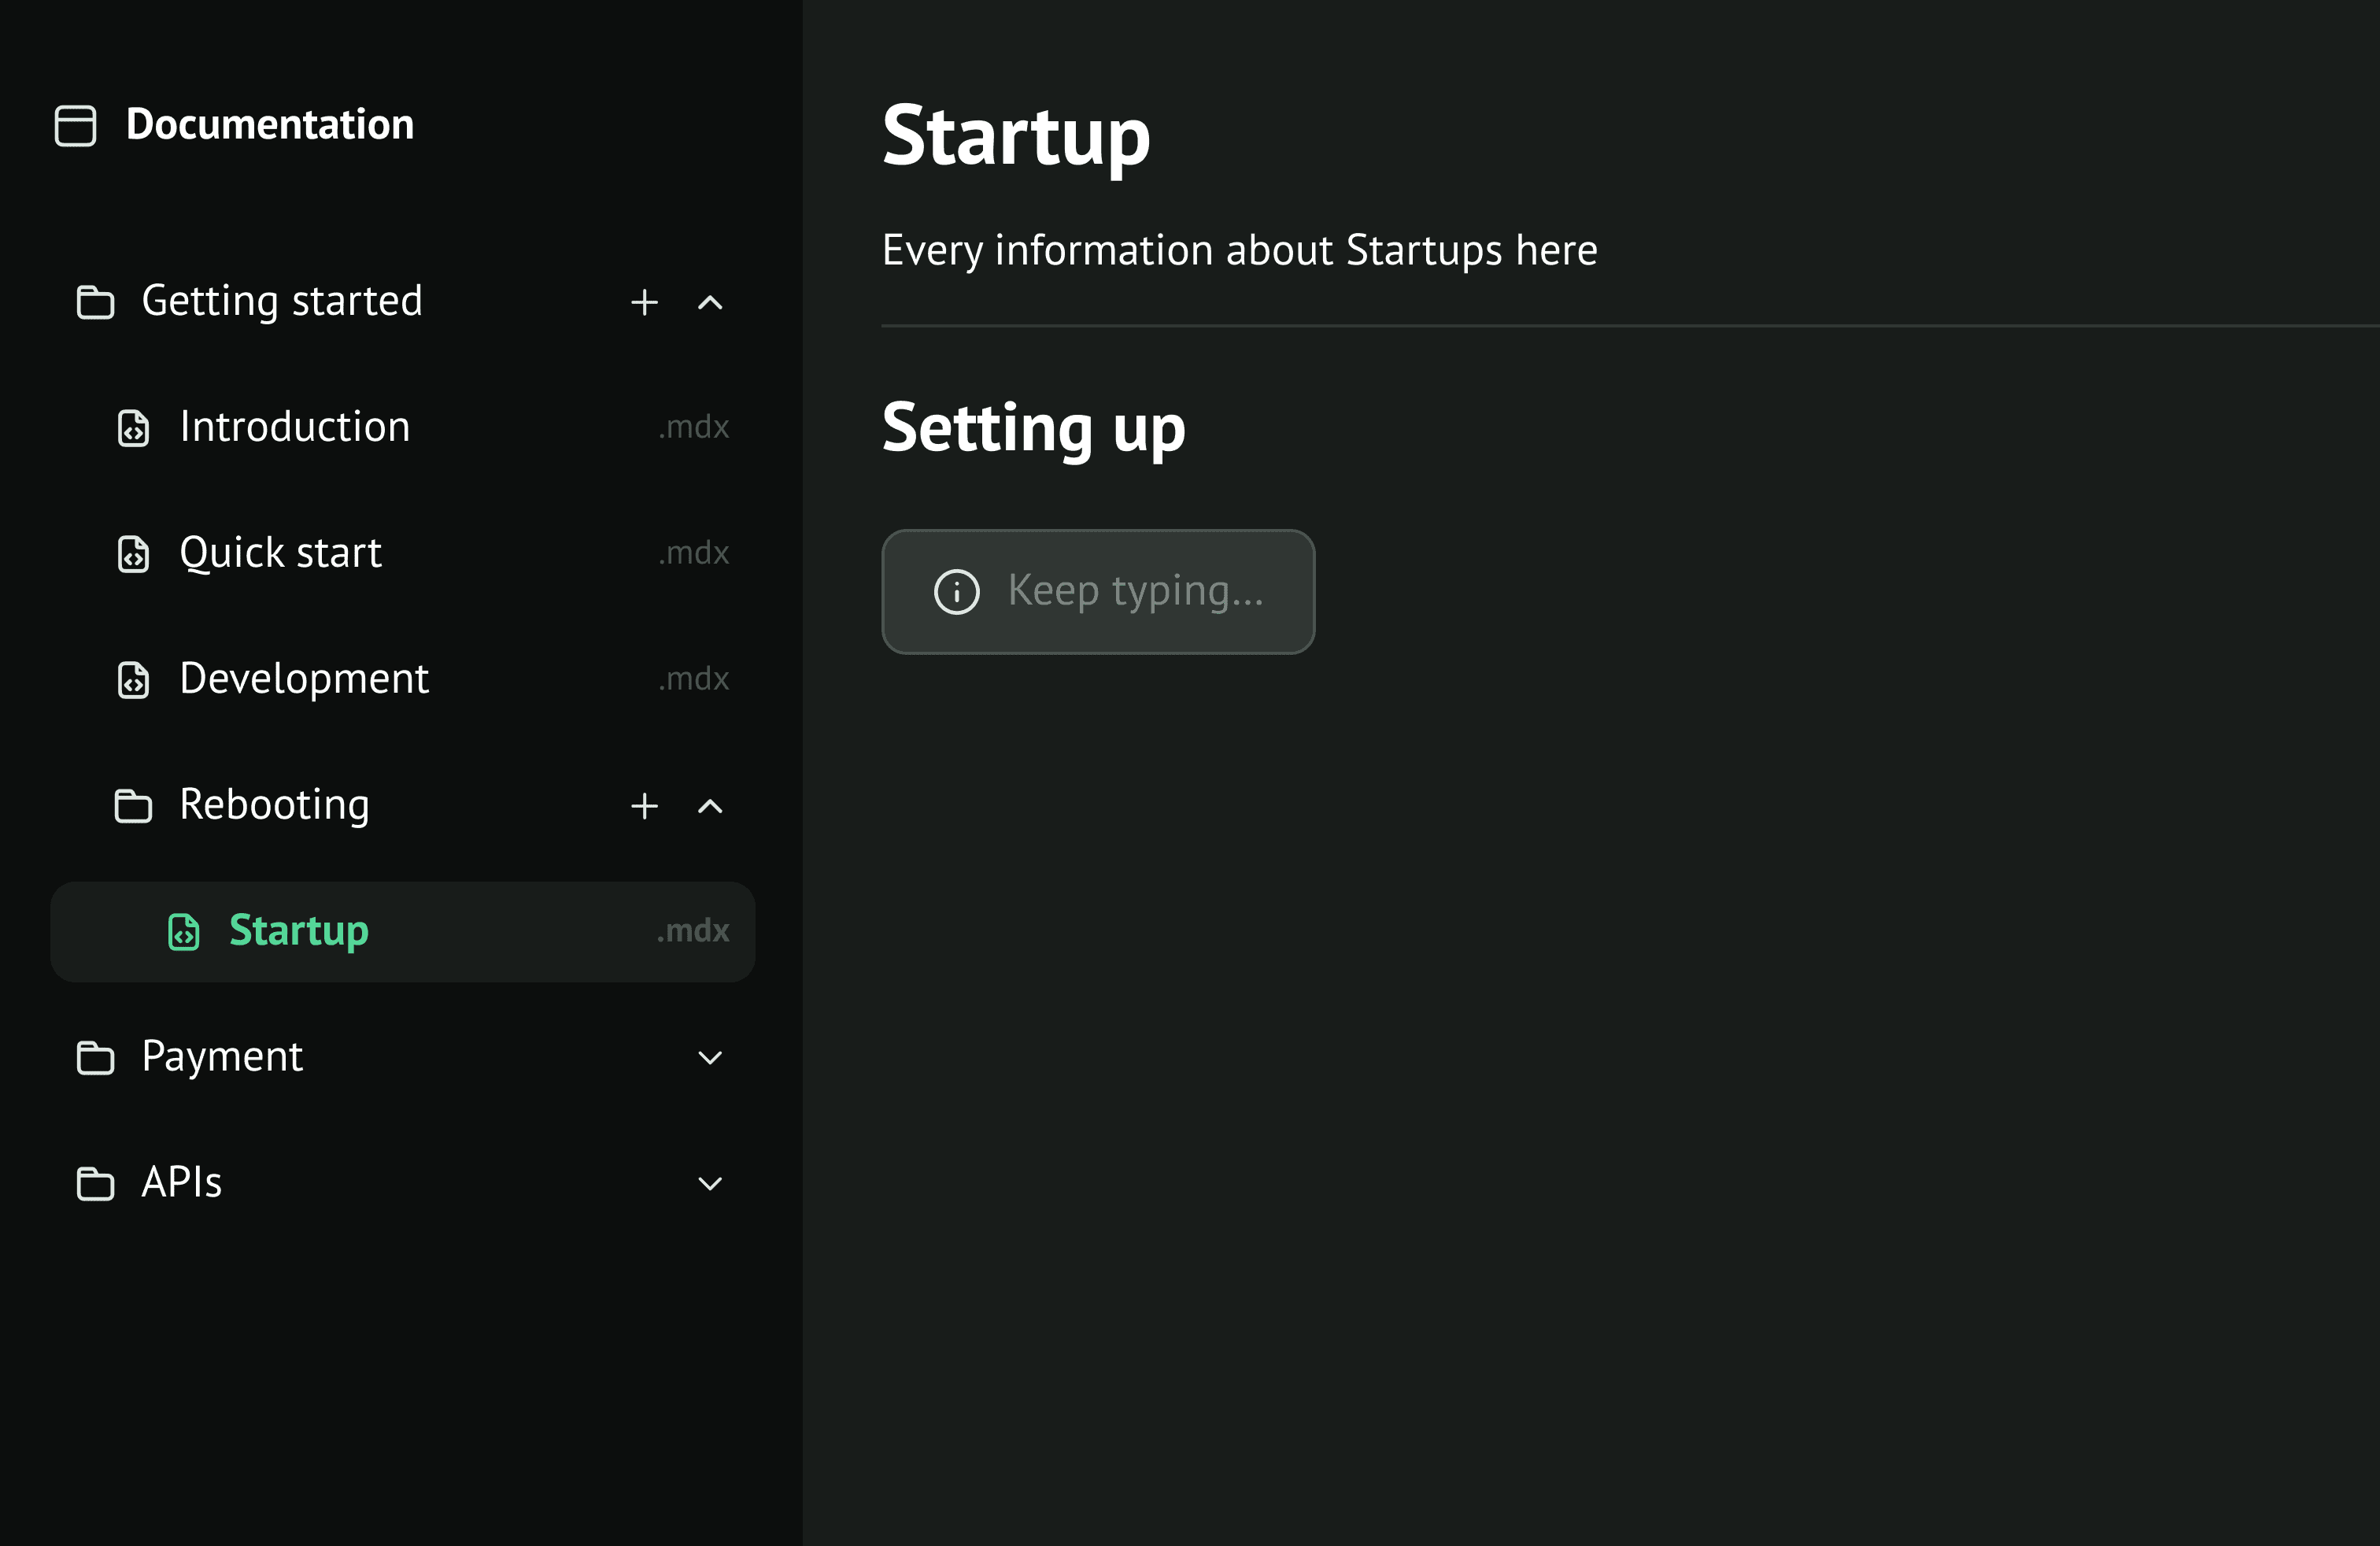This screenshot has height=1546, width=2380.
Task: Open the Introduction page
Action: click(x=295, y=428)
